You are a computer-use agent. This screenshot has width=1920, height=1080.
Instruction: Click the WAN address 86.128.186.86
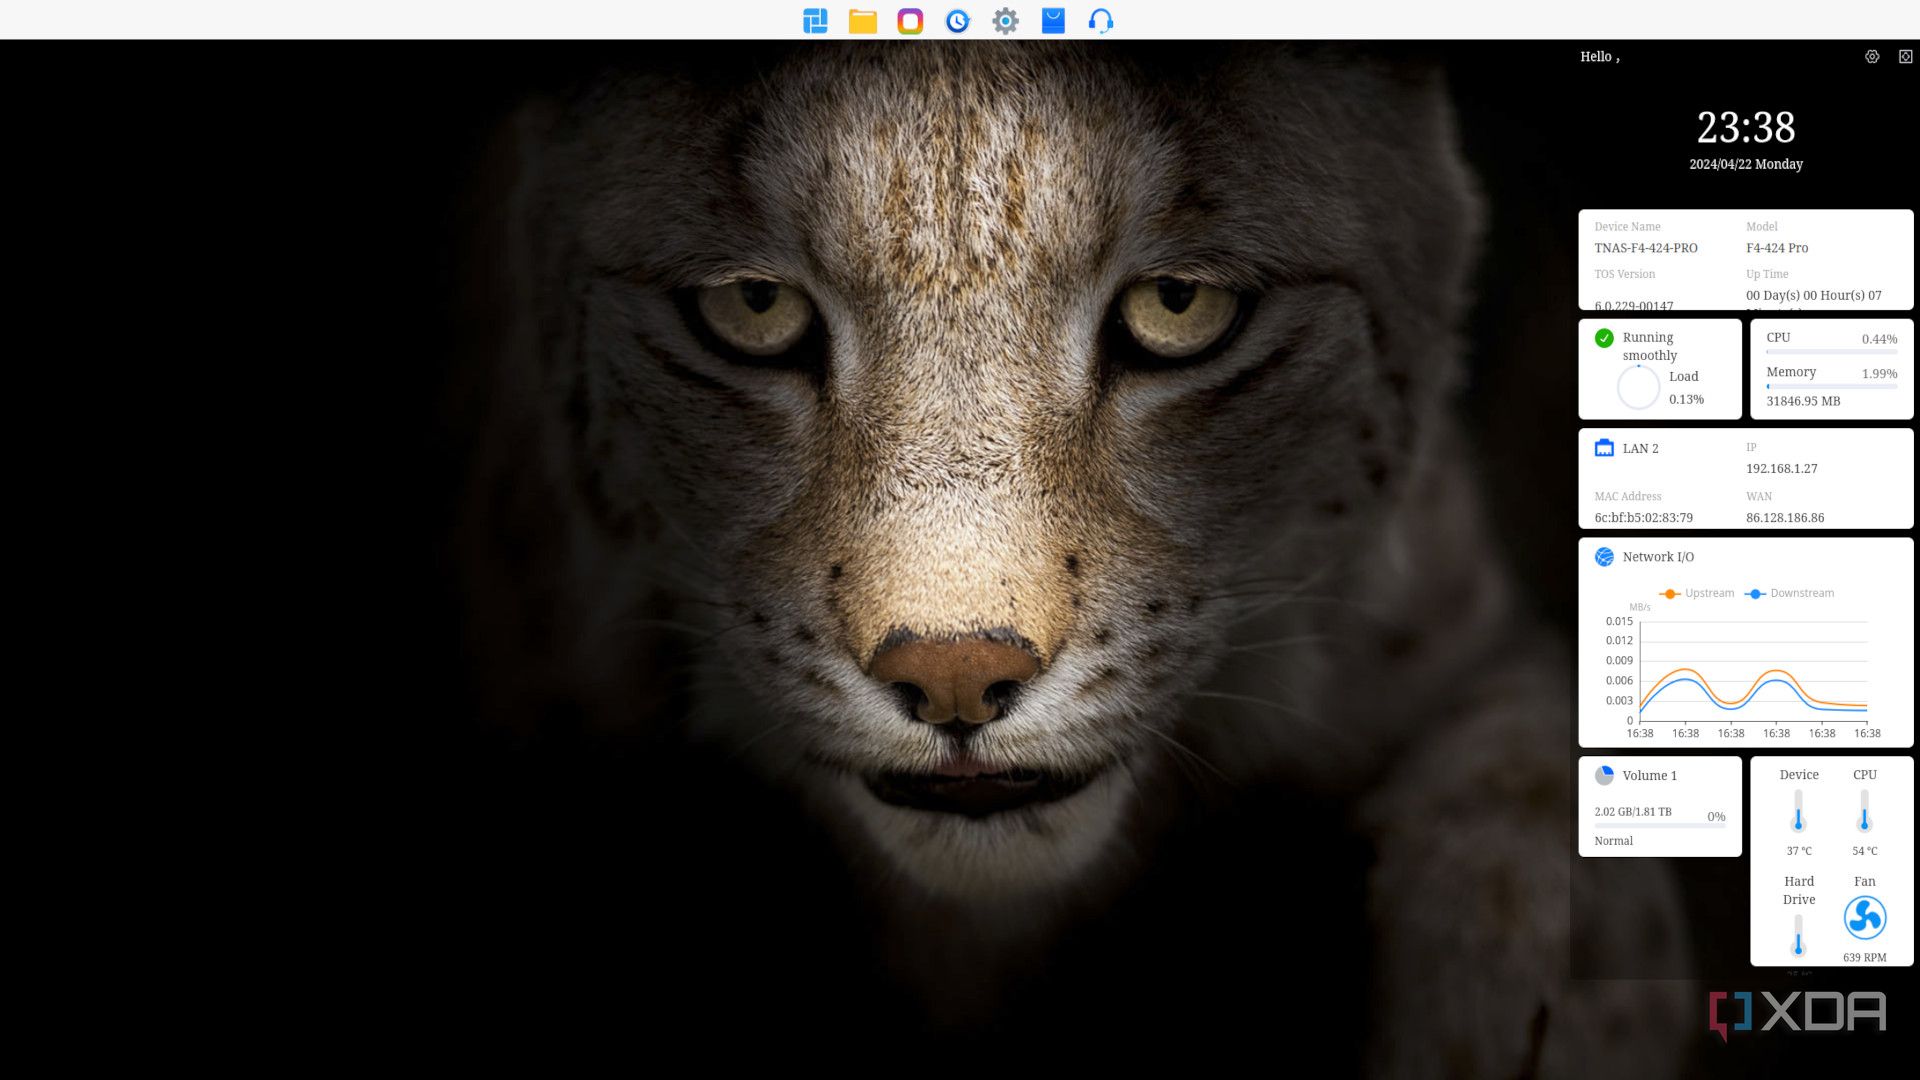pos(1785,518)
